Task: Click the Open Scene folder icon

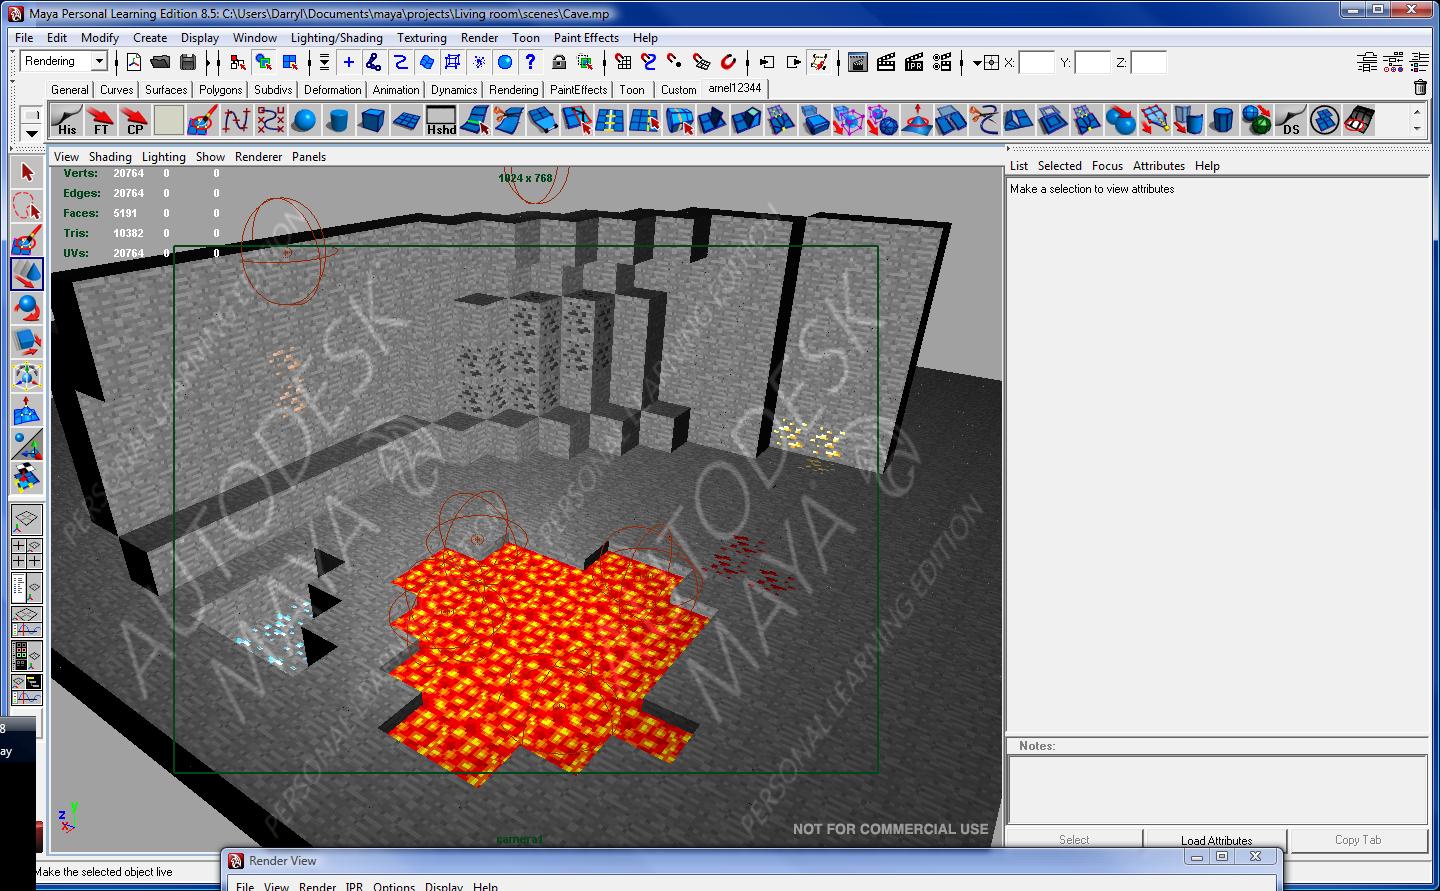Action: click(160, 62)
